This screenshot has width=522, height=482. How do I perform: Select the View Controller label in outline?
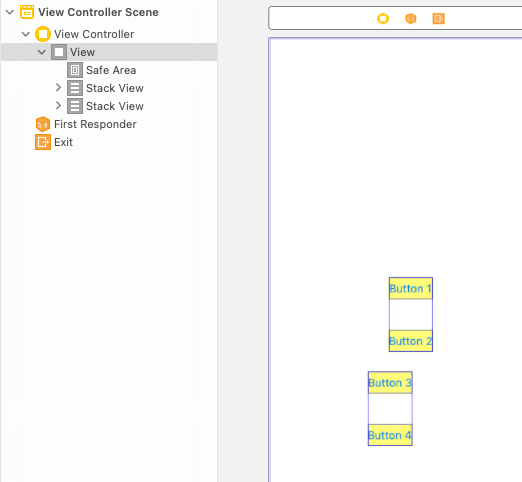[94, 34]
